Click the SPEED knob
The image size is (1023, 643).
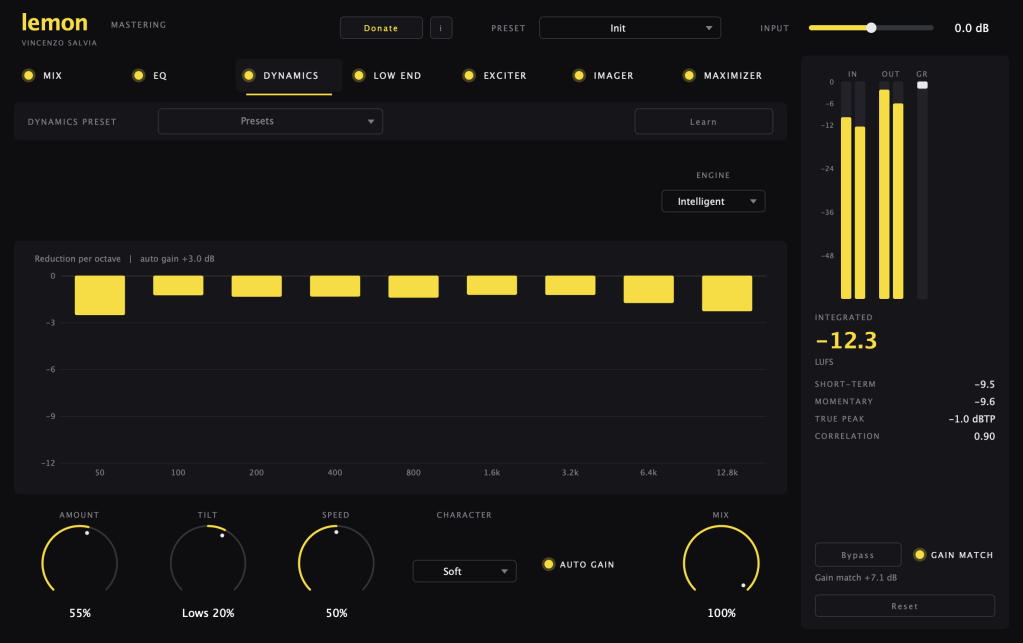(336, 563)
